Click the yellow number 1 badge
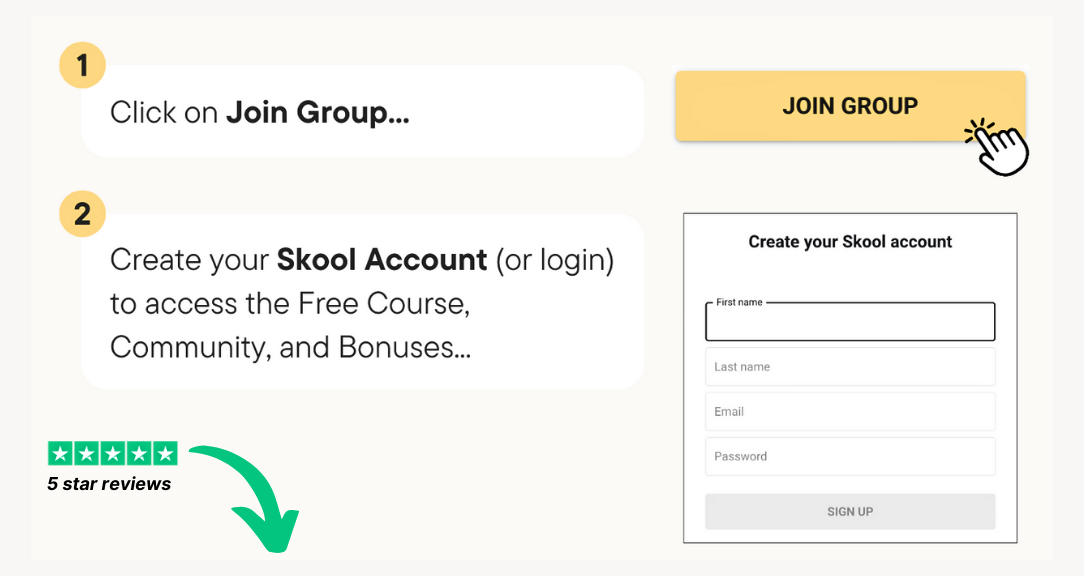Screen dimensions: 1084x576 (82, 65)
